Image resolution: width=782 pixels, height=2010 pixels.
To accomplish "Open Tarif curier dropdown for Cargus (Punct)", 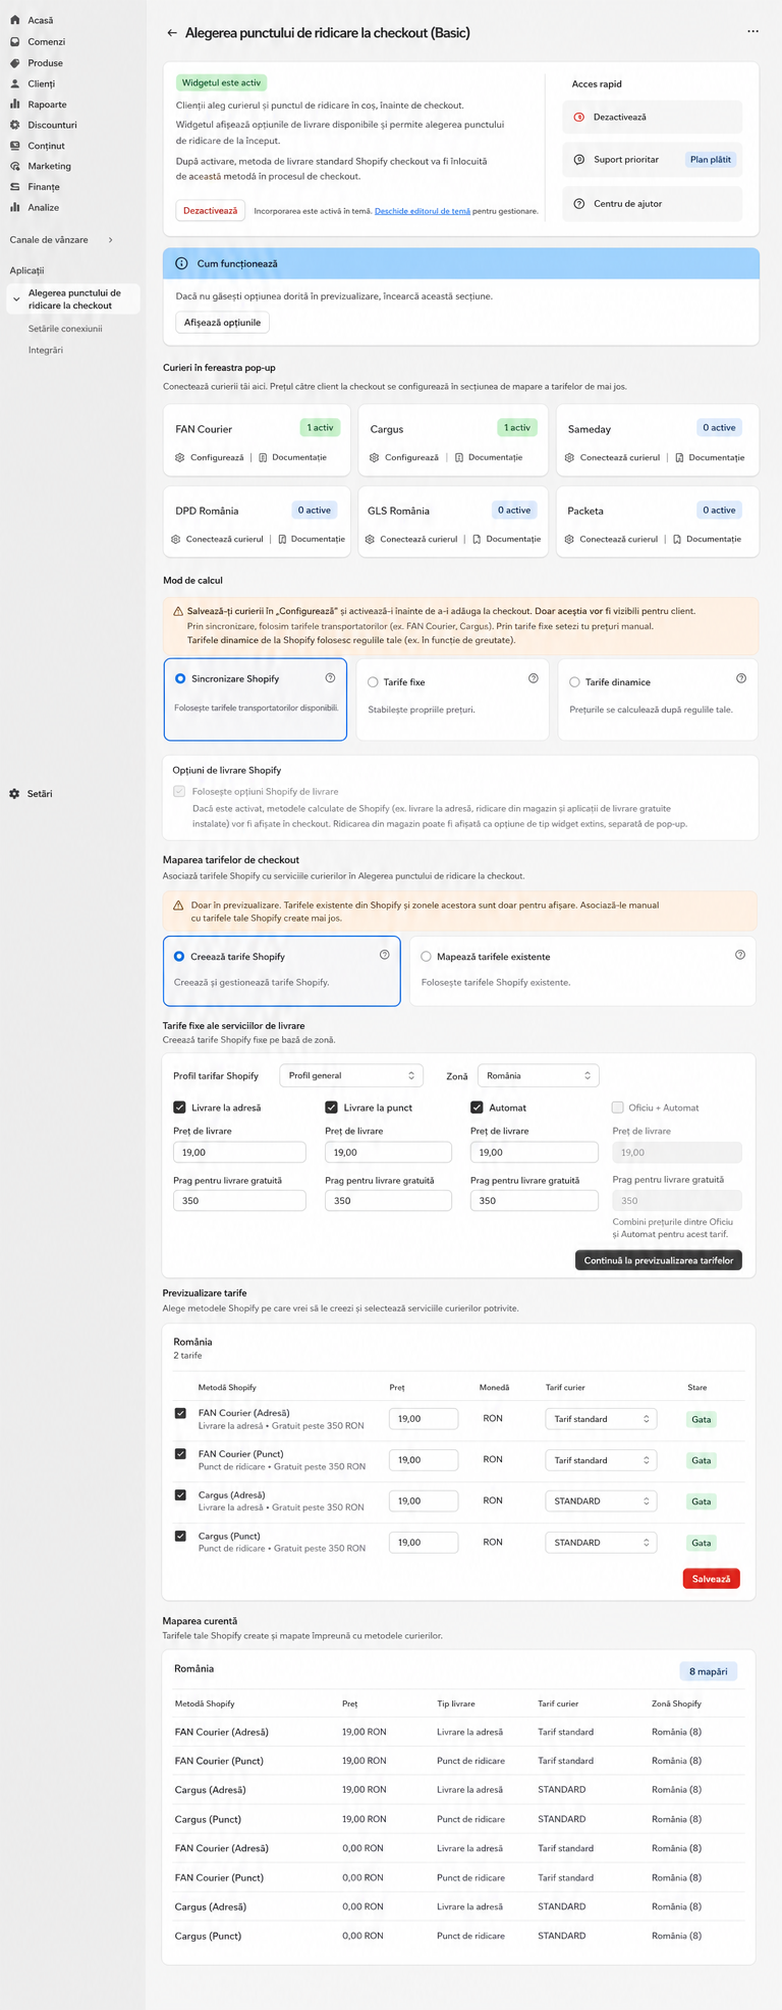I will coord(601,1543).
